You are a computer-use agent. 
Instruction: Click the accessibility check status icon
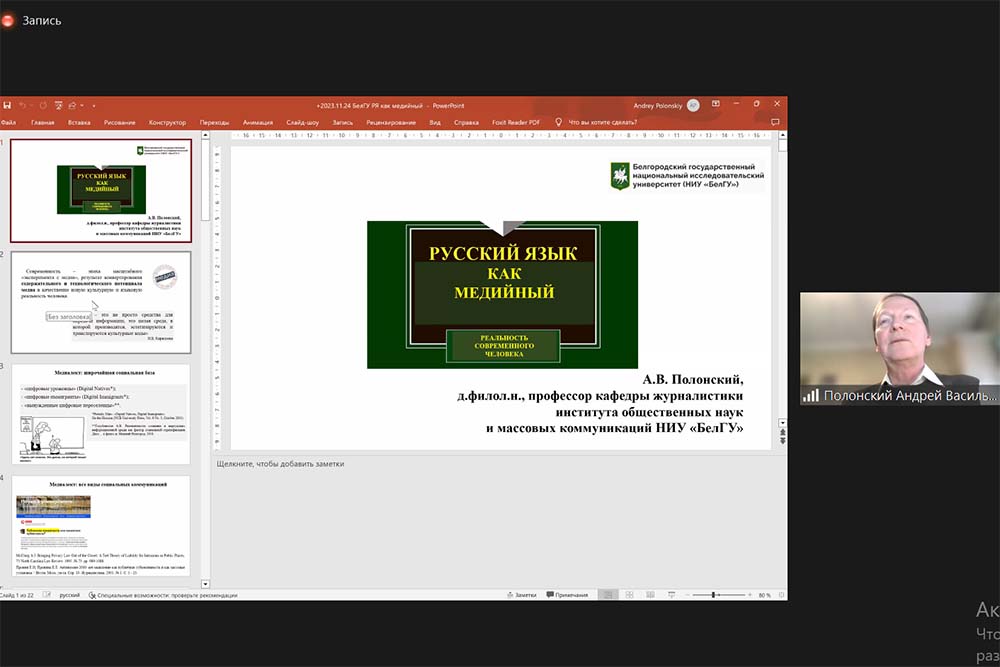[93, 595]
